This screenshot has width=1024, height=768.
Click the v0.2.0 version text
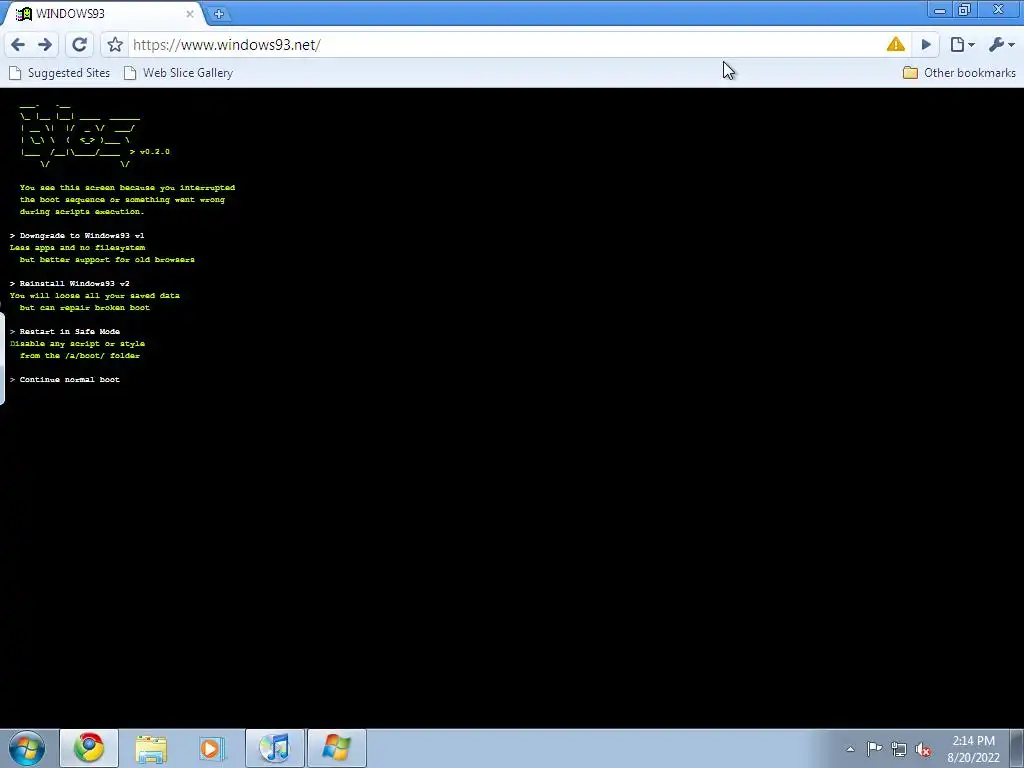[x=154, y=152]
